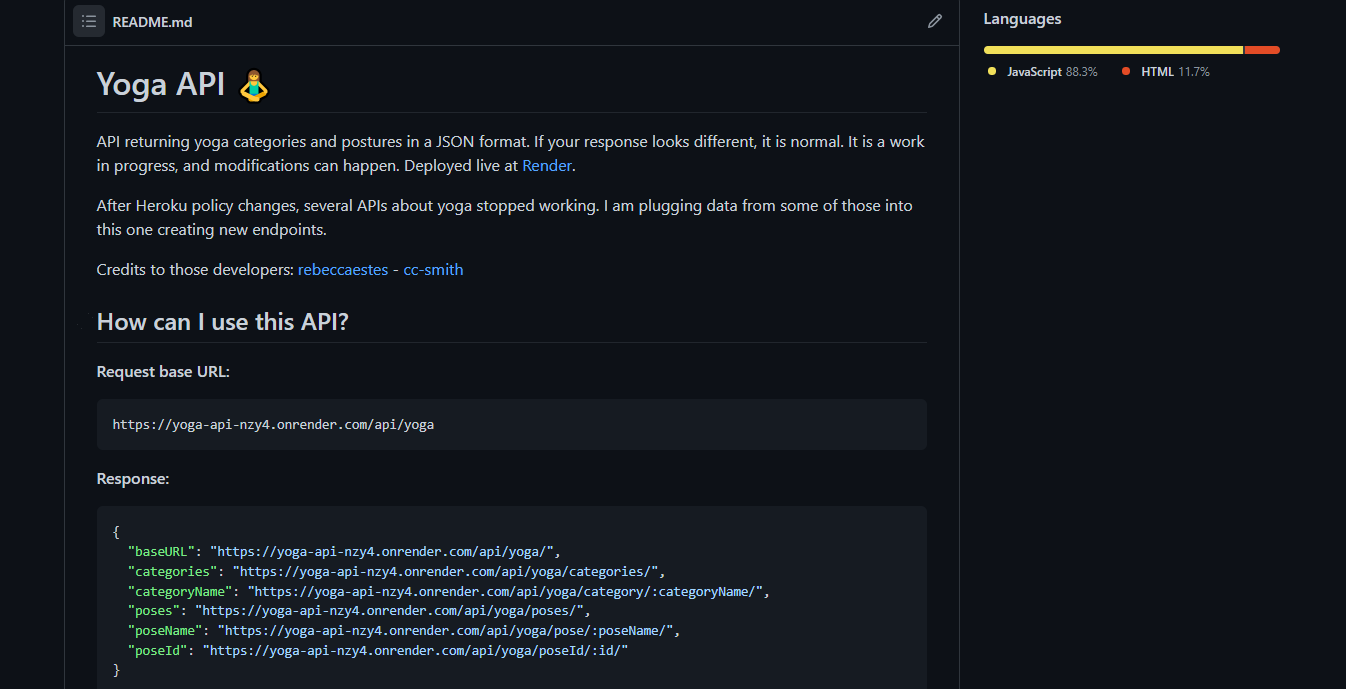1346x689 pixels.
Task: Click README.md file name header
Action: click(152, 21)
